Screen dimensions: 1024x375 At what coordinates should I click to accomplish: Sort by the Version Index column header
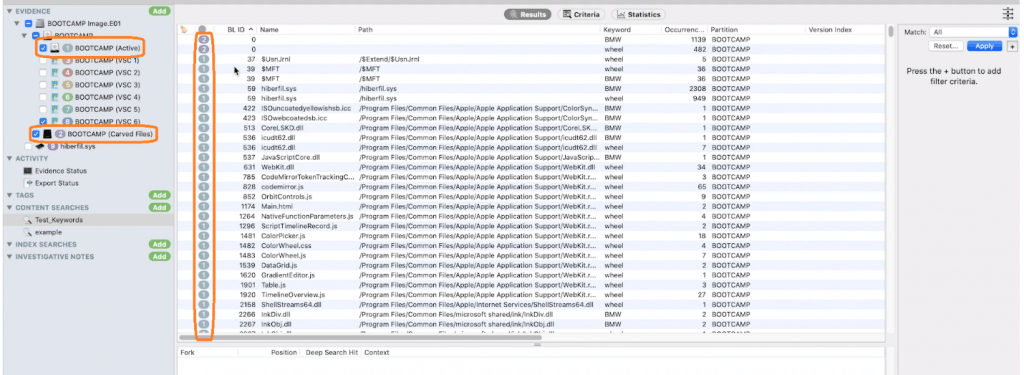point(845,30)
